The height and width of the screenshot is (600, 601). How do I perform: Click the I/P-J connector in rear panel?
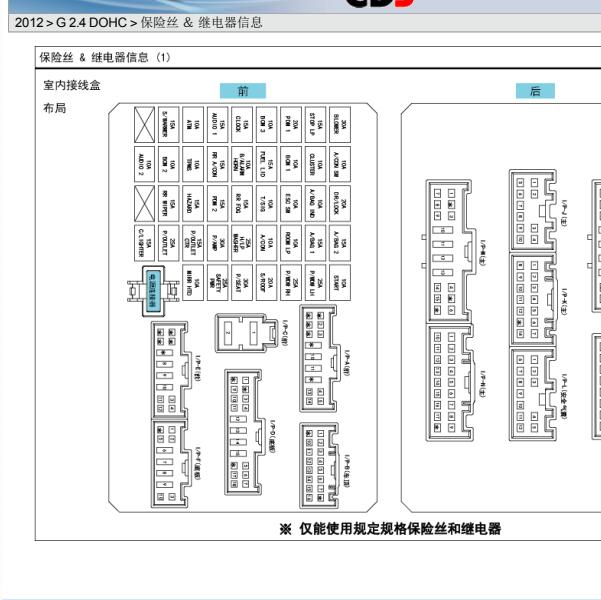tap(533, 210)
